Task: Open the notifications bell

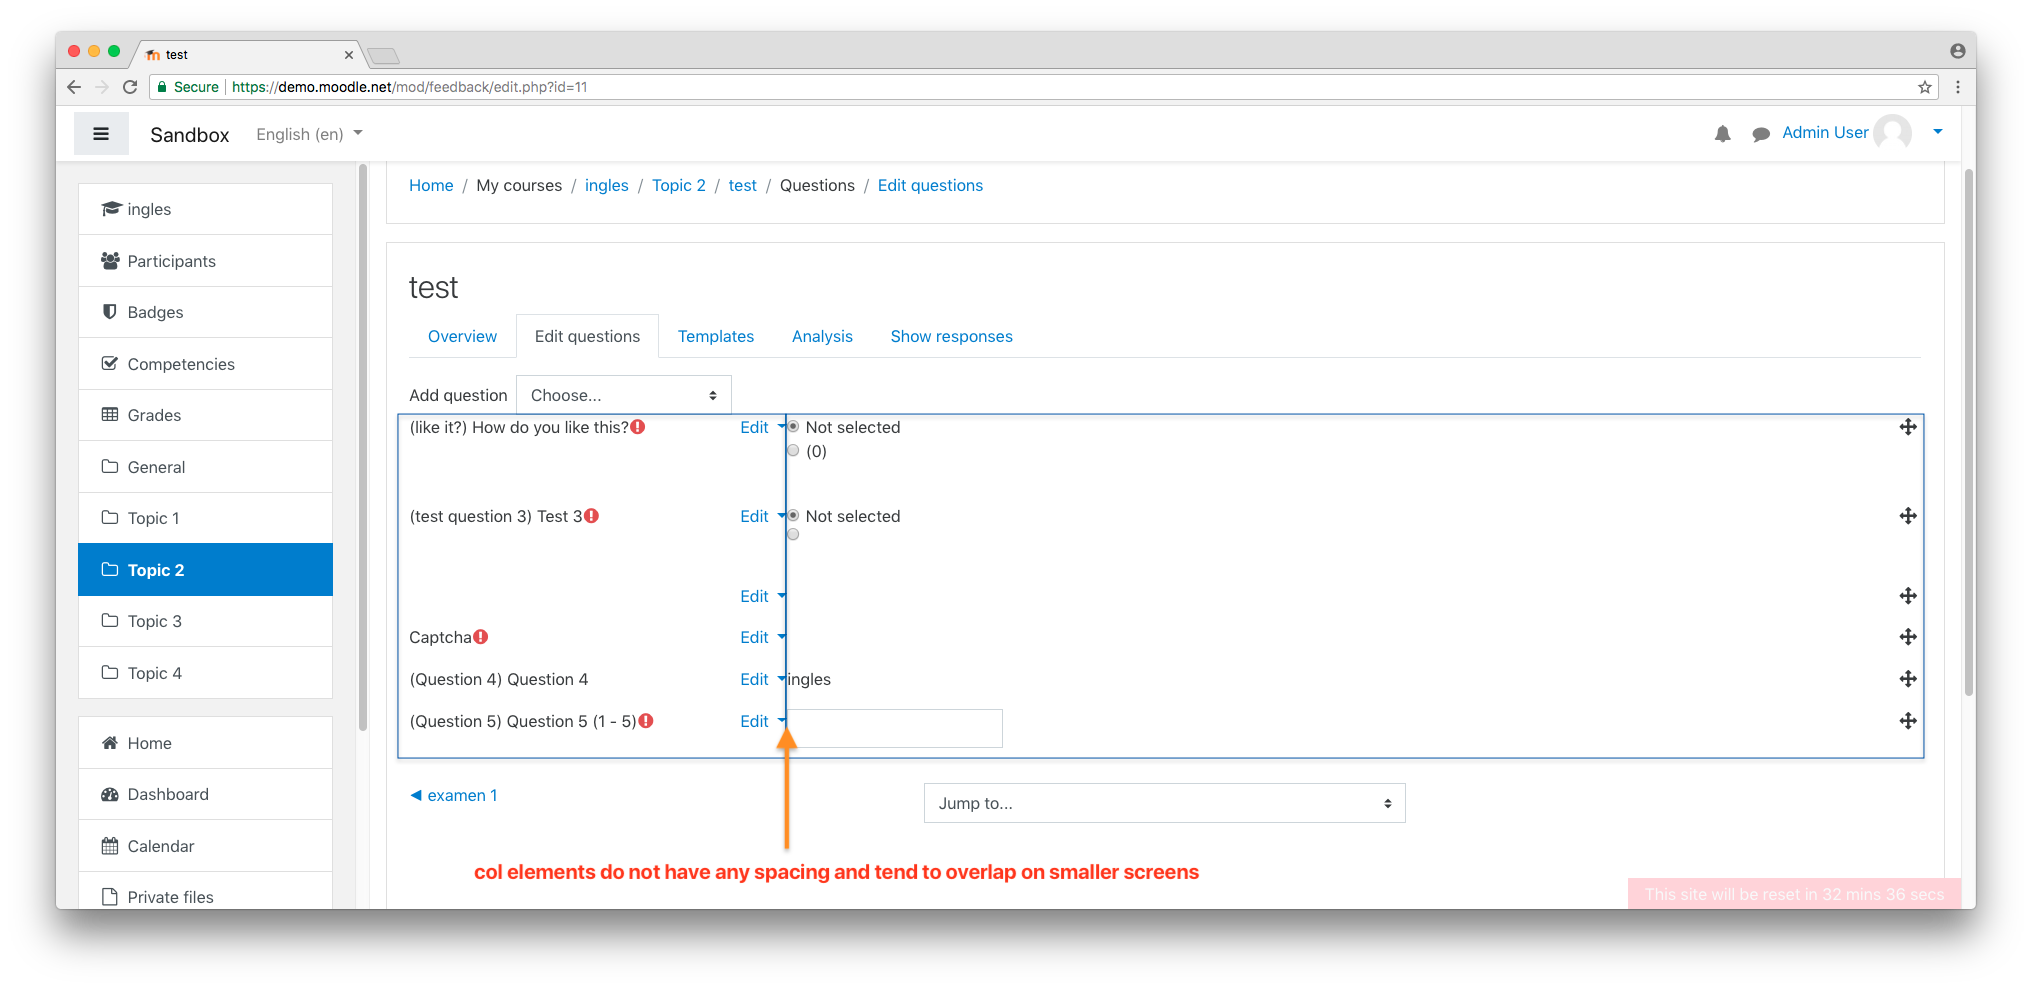Action: (x=1722, y=134)
